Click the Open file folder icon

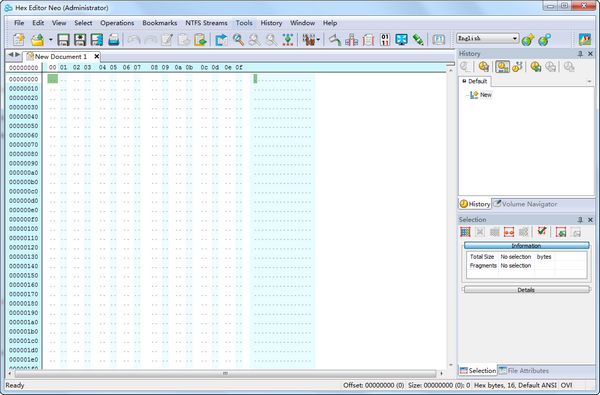[37, 39]
